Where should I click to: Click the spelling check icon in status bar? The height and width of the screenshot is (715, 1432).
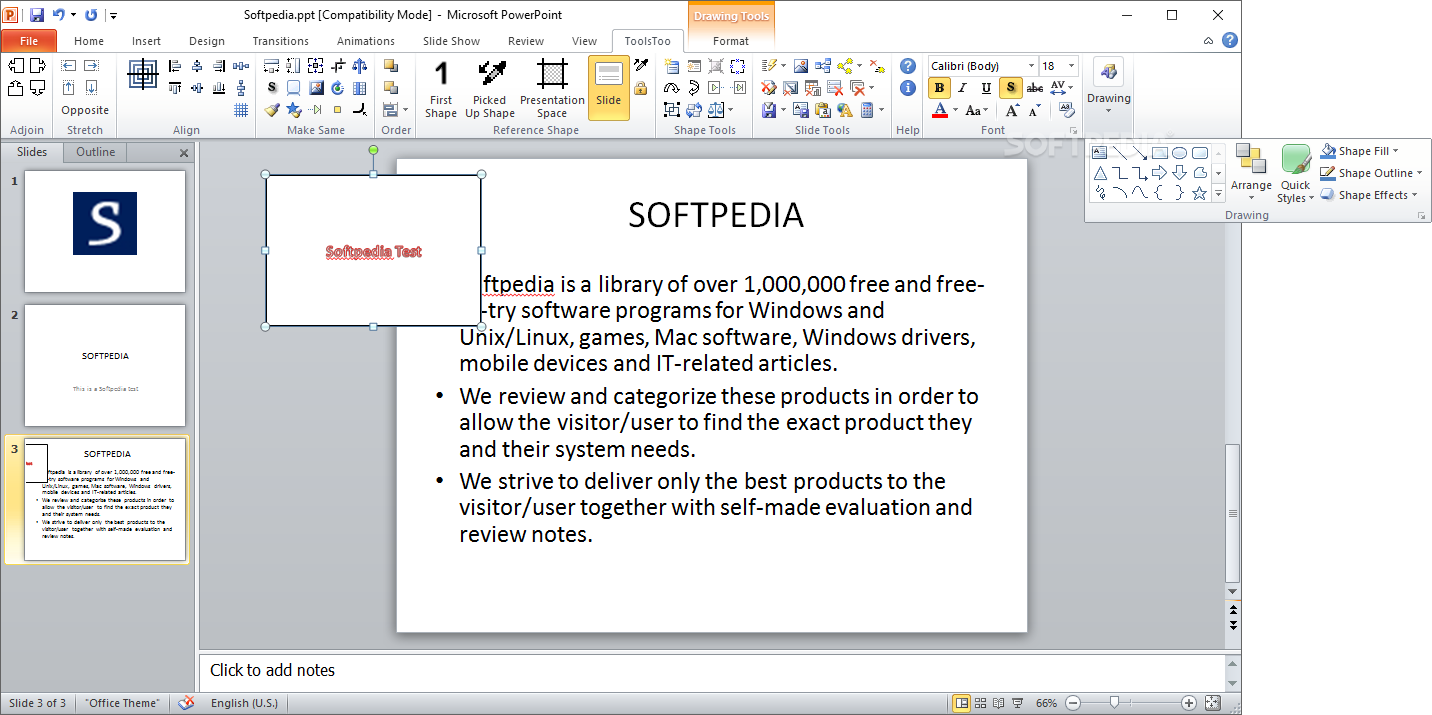(x=186, y=703)
